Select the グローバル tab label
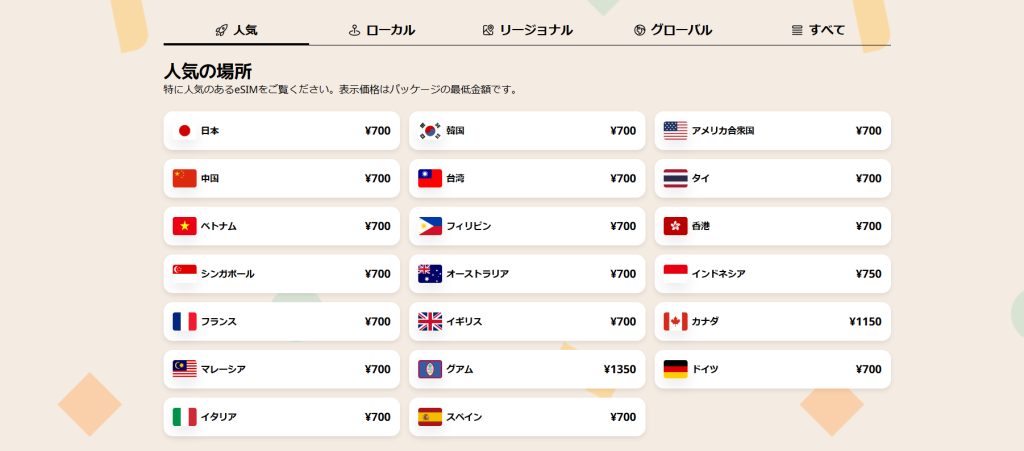Screen dimensions: 1024x451 click(681, 30)
